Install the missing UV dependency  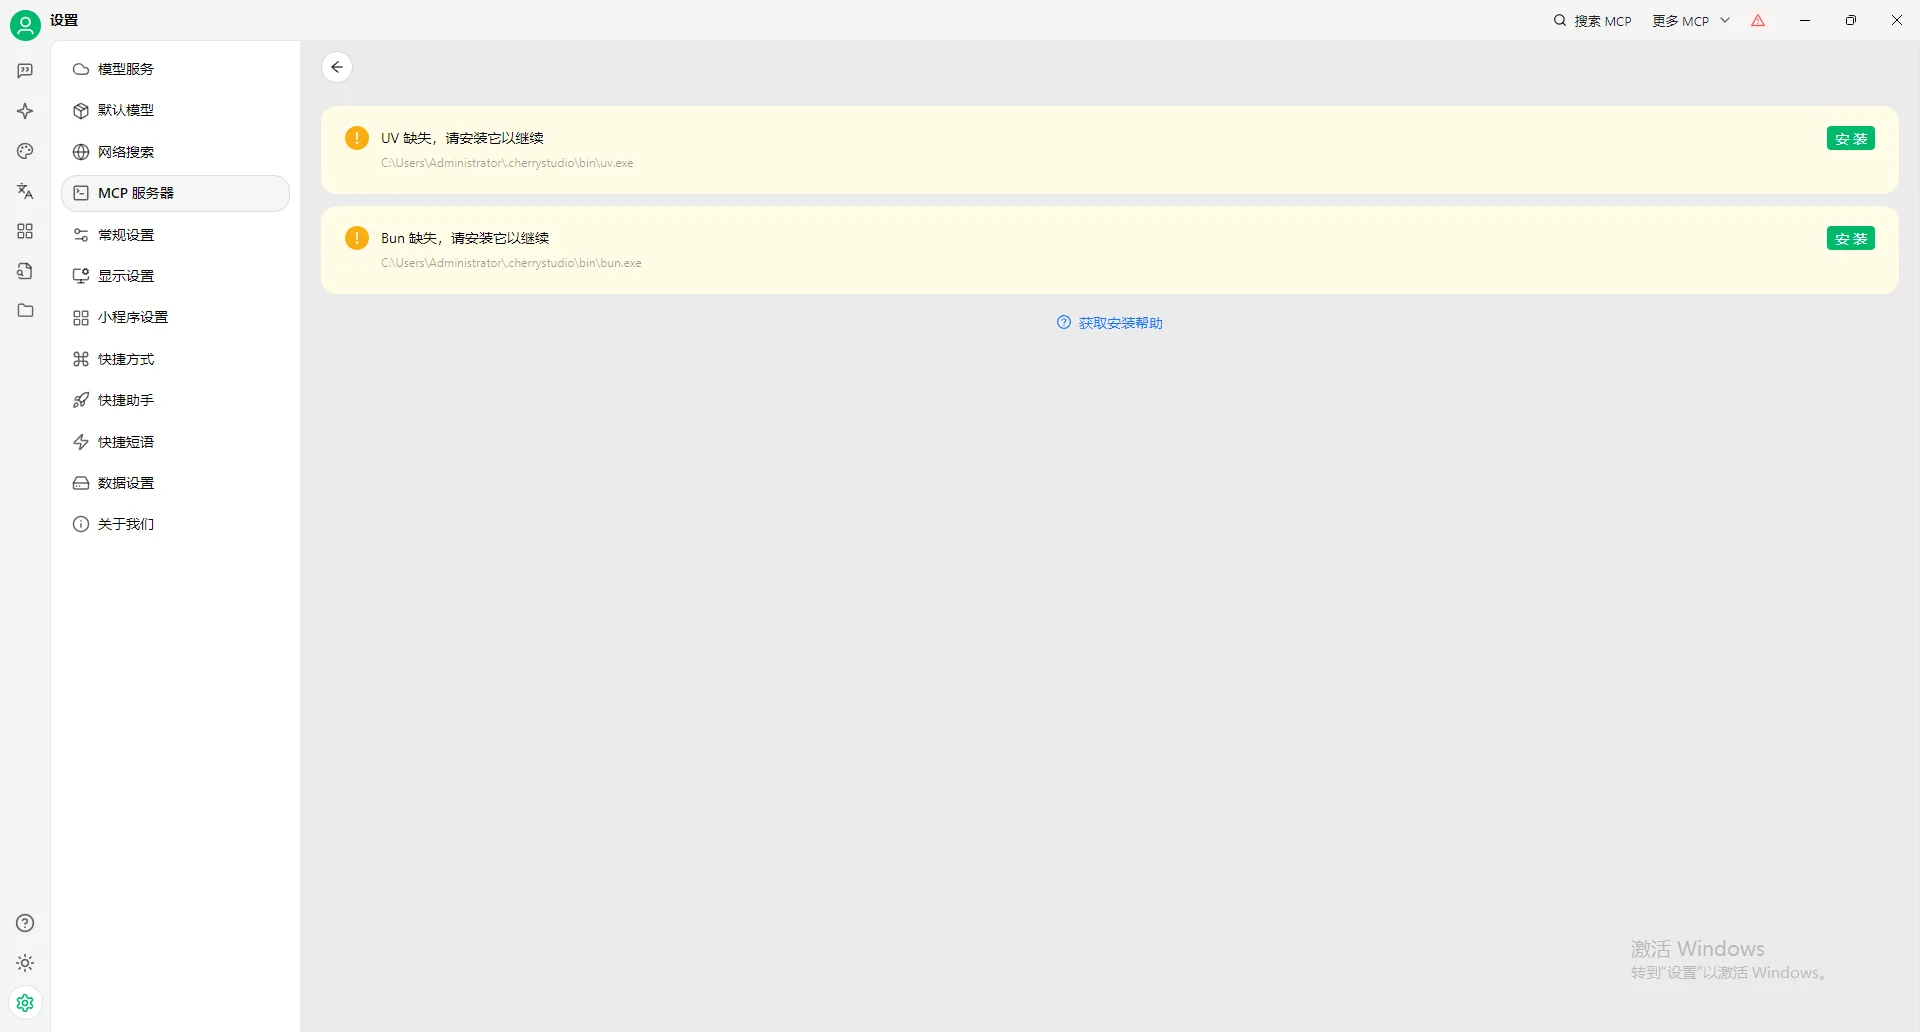(x=1850, y=139)
